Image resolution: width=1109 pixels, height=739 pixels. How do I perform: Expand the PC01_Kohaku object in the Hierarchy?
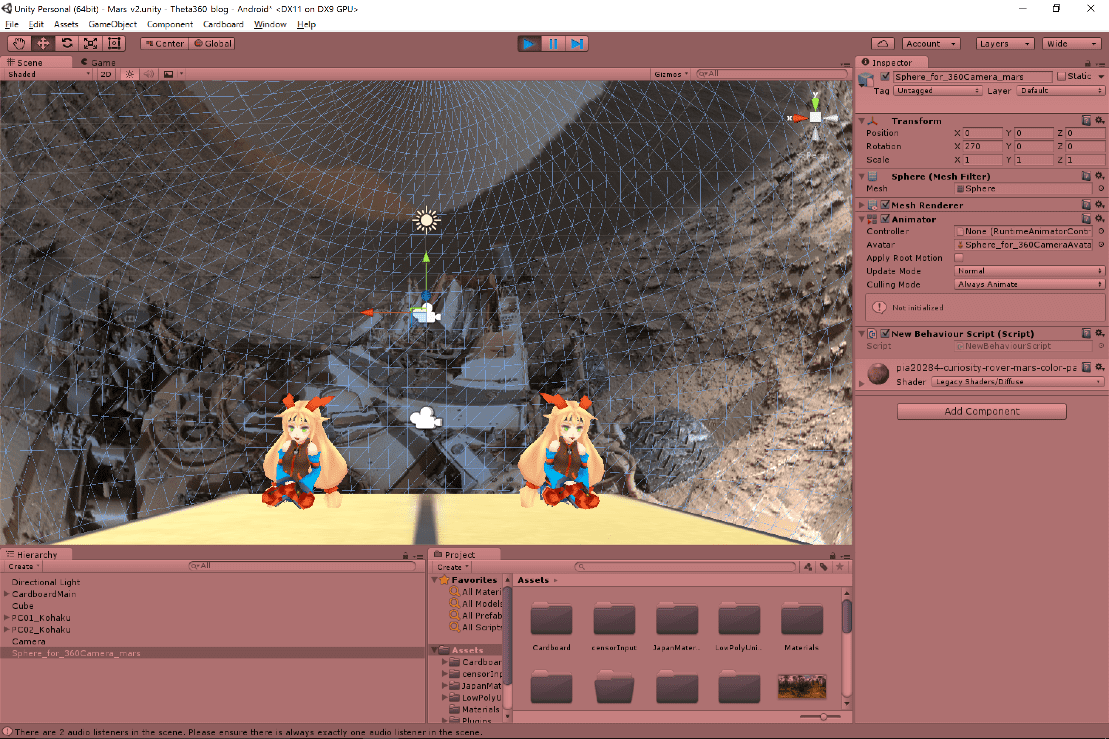pos(6,617)
